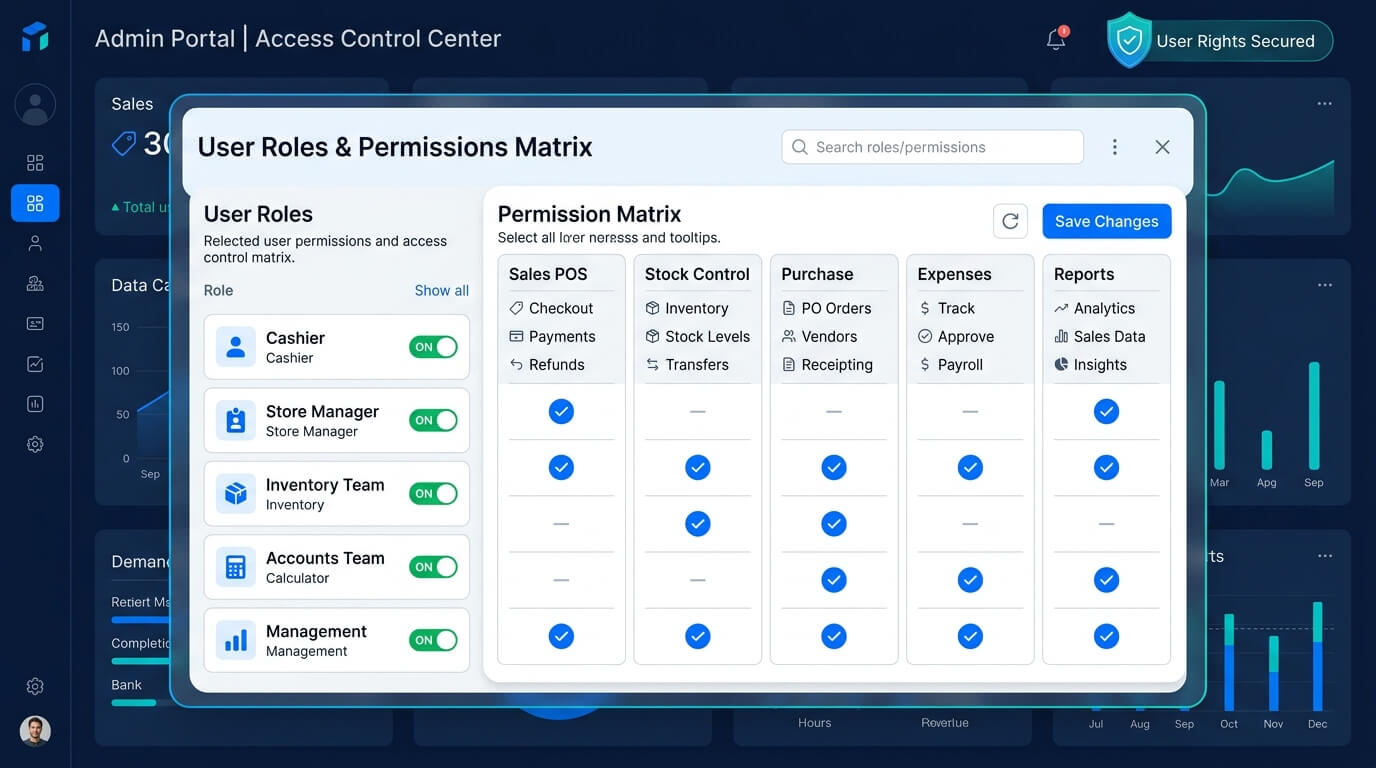Turn off the Accounts Team role toggle
1376x768 pixels.
[433, 567]
